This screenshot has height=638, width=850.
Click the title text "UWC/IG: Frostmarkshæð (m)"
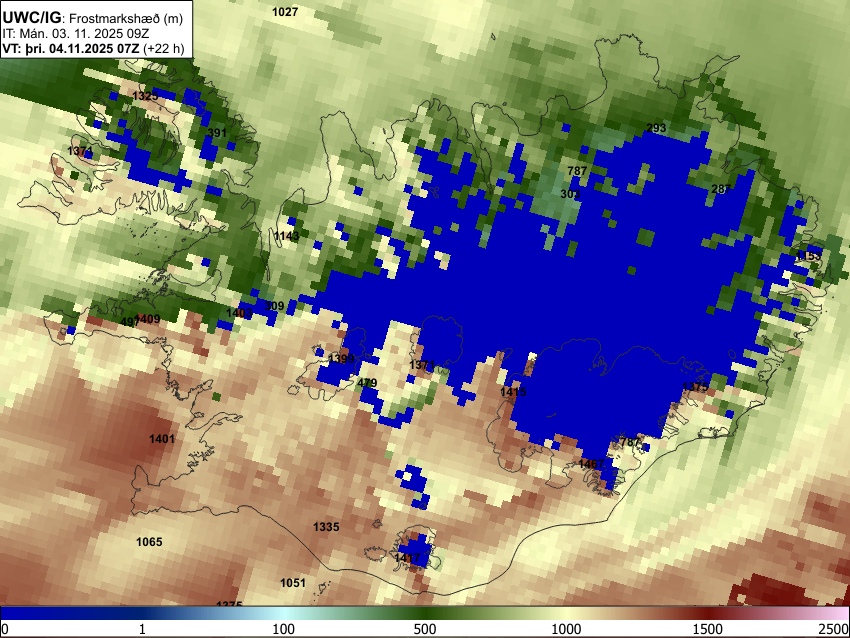coord(93,17)
